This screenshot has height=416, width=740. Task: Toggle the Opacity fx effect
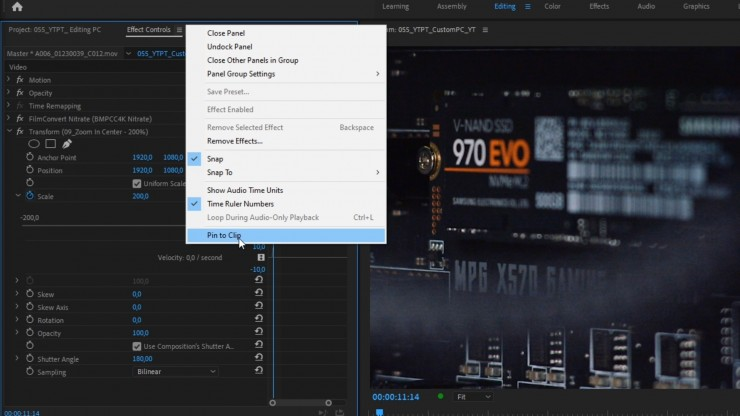(x=20, y=93)
